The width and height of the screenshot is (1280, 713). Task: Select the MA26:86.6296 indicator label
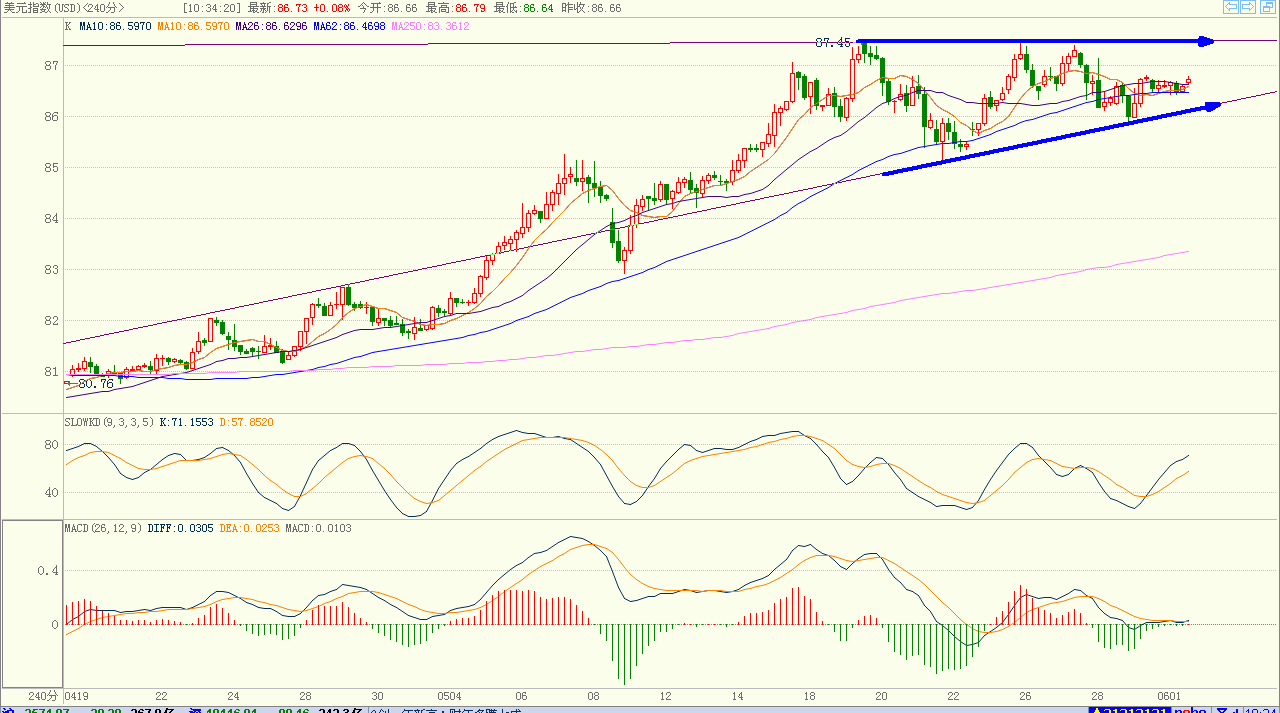pos(271,26)
